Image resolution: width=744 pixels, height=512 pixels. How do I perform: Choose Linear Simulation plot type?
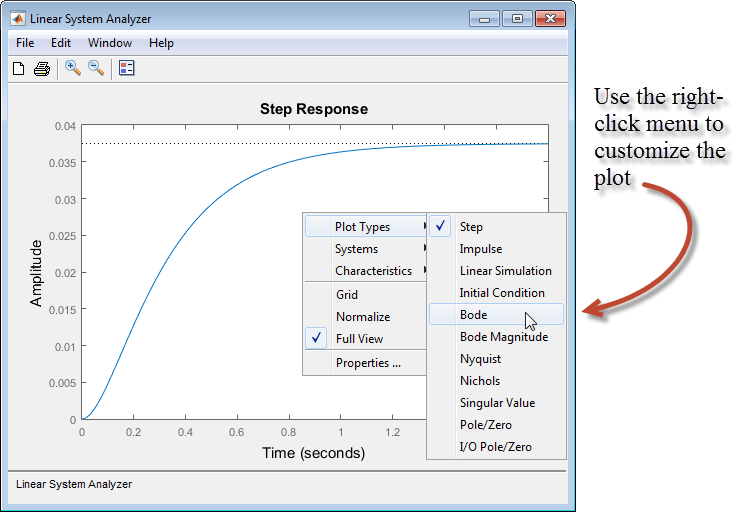coord(496,270)
